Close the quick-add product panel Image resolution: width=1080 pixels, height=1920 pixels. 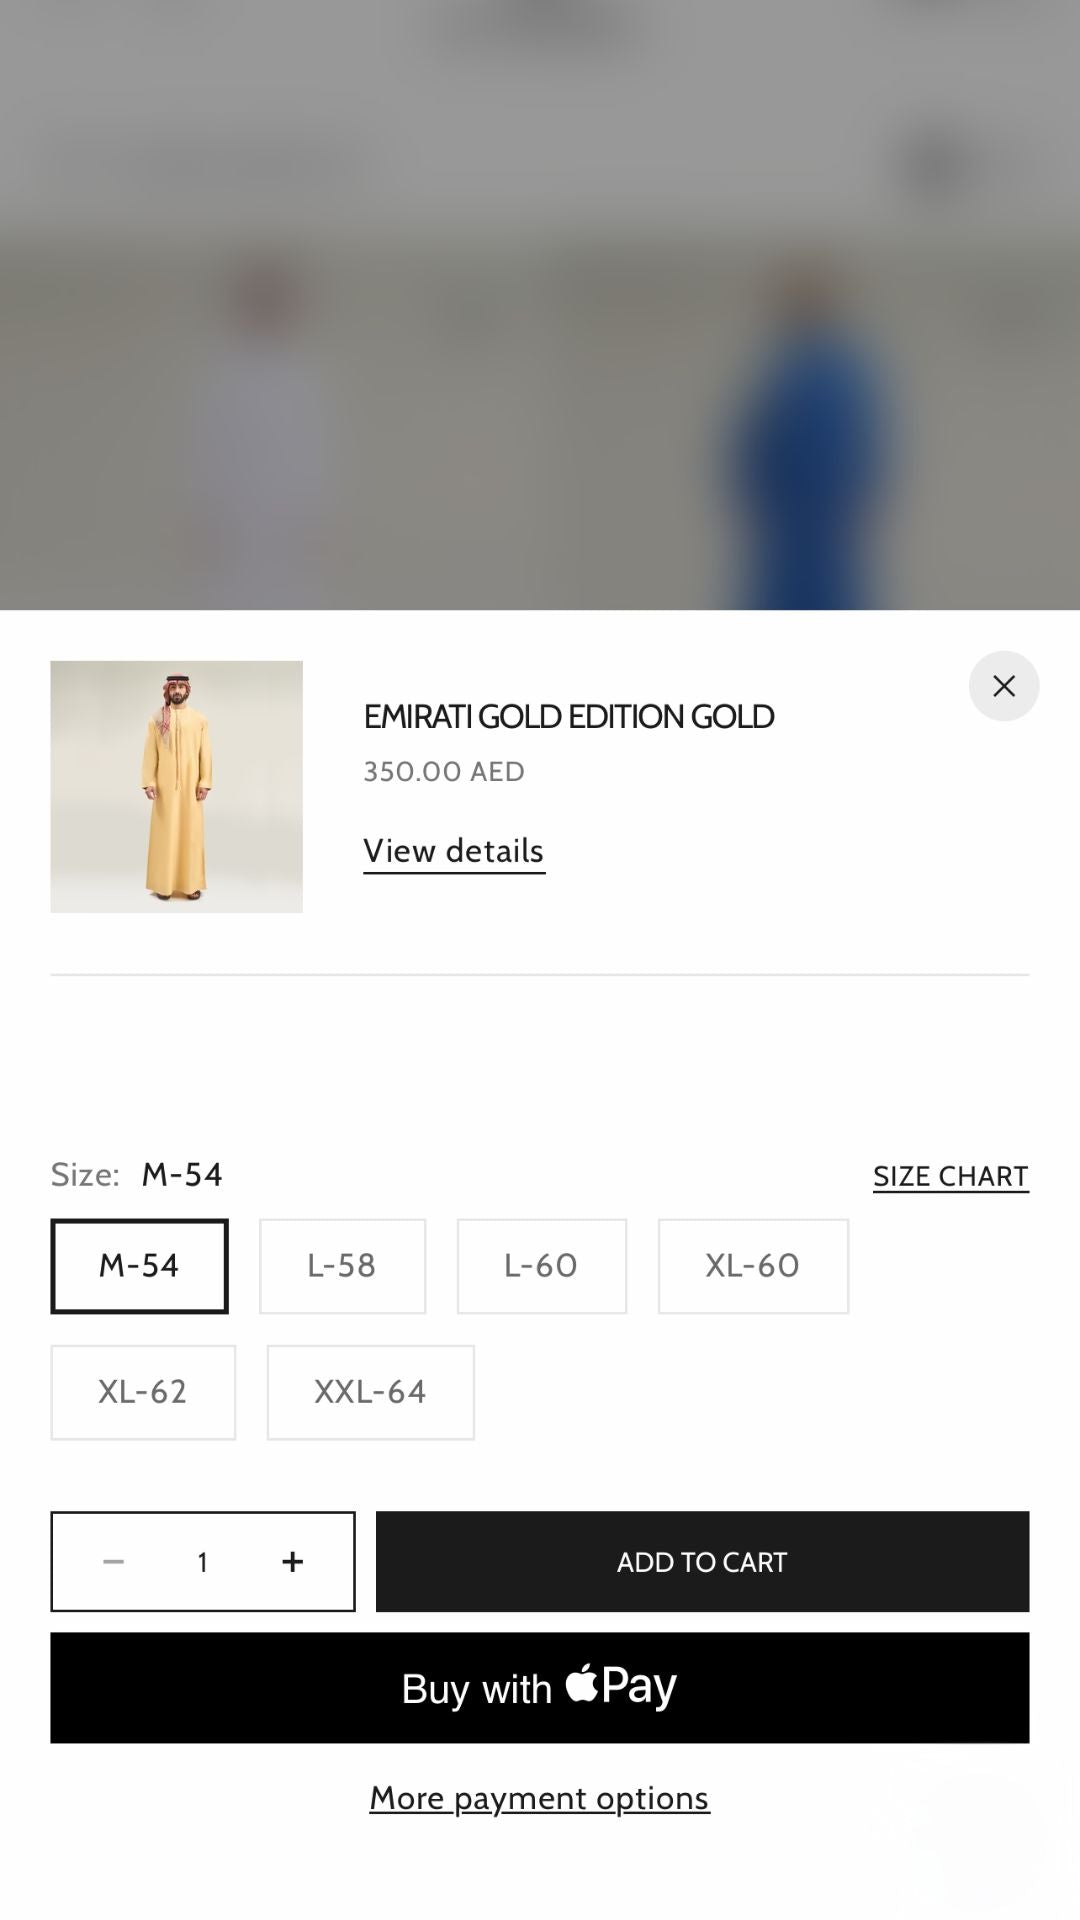coord(1003,686)
